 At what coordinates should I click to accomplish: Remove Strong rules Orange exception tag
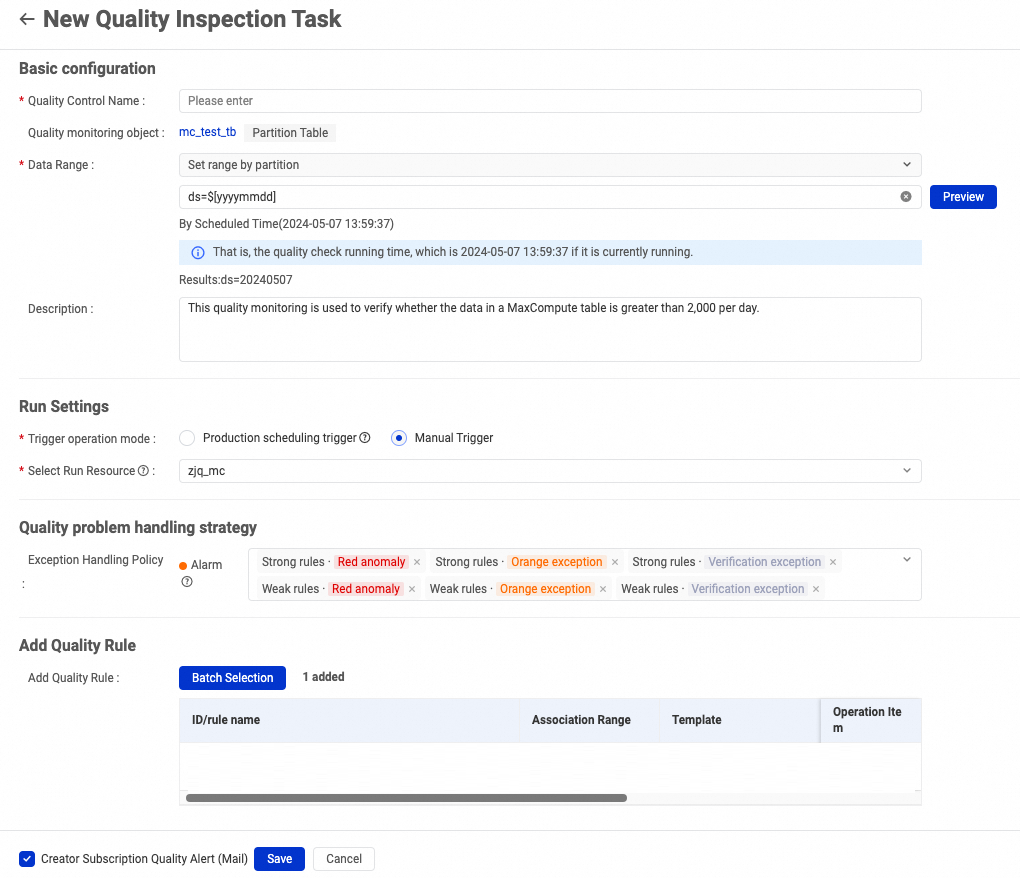tap(615, 562)
